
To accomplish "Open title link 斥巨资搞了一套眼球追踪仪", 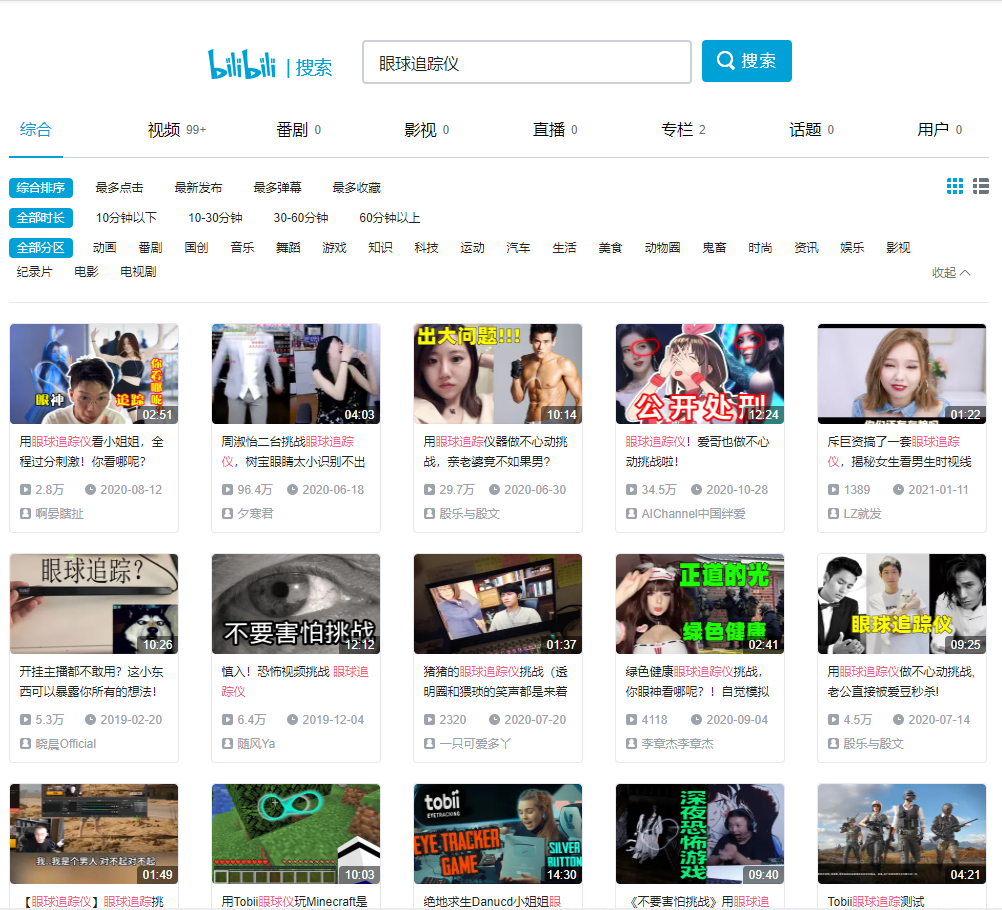I will coord(900,452).
